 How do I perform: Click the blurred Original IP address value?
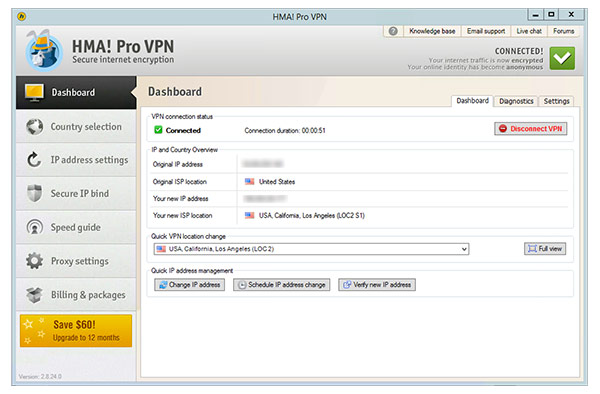[x=263, y=164]
